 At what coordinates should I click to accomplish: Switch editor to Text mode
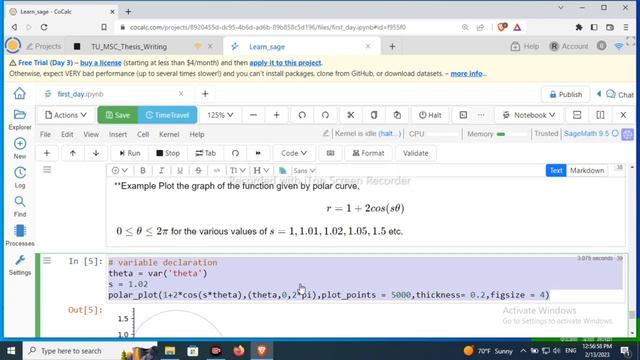(556, 170)
